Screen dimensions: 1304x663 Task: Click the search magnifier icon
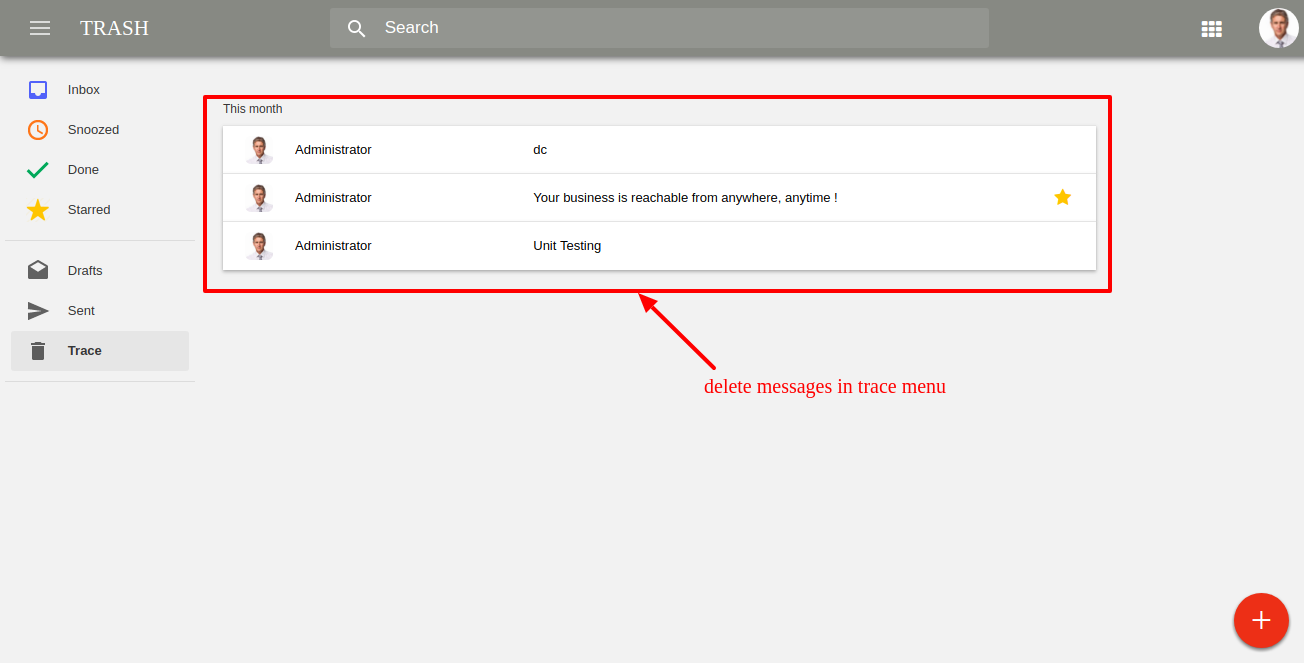coord(357,28)
